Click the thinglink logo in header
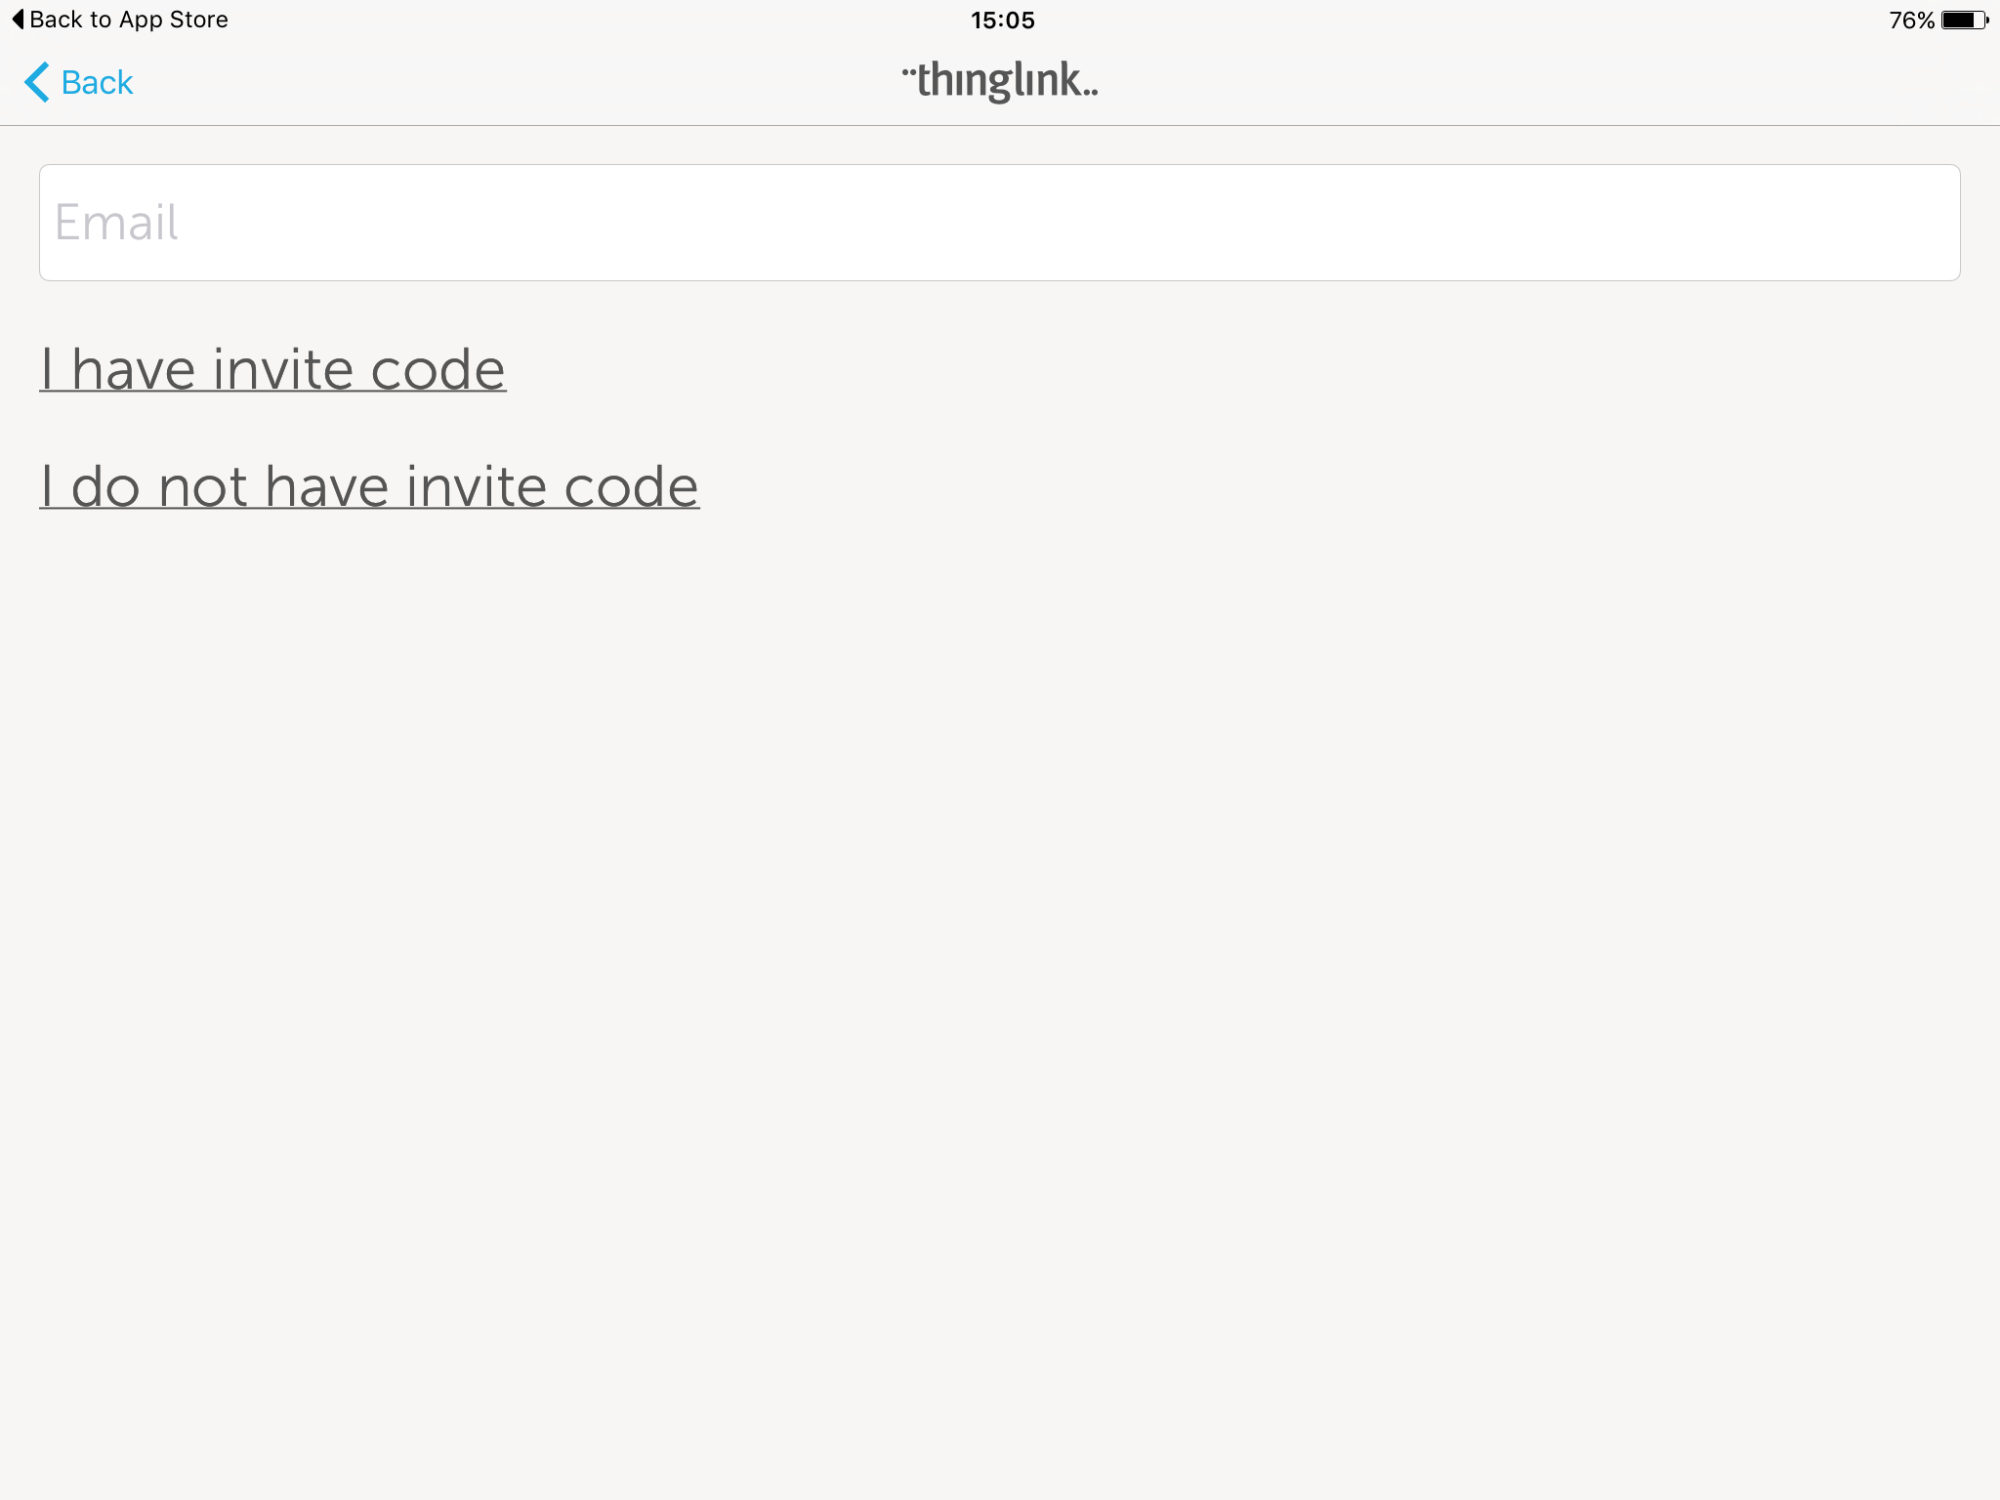 (x=999, y=81)
